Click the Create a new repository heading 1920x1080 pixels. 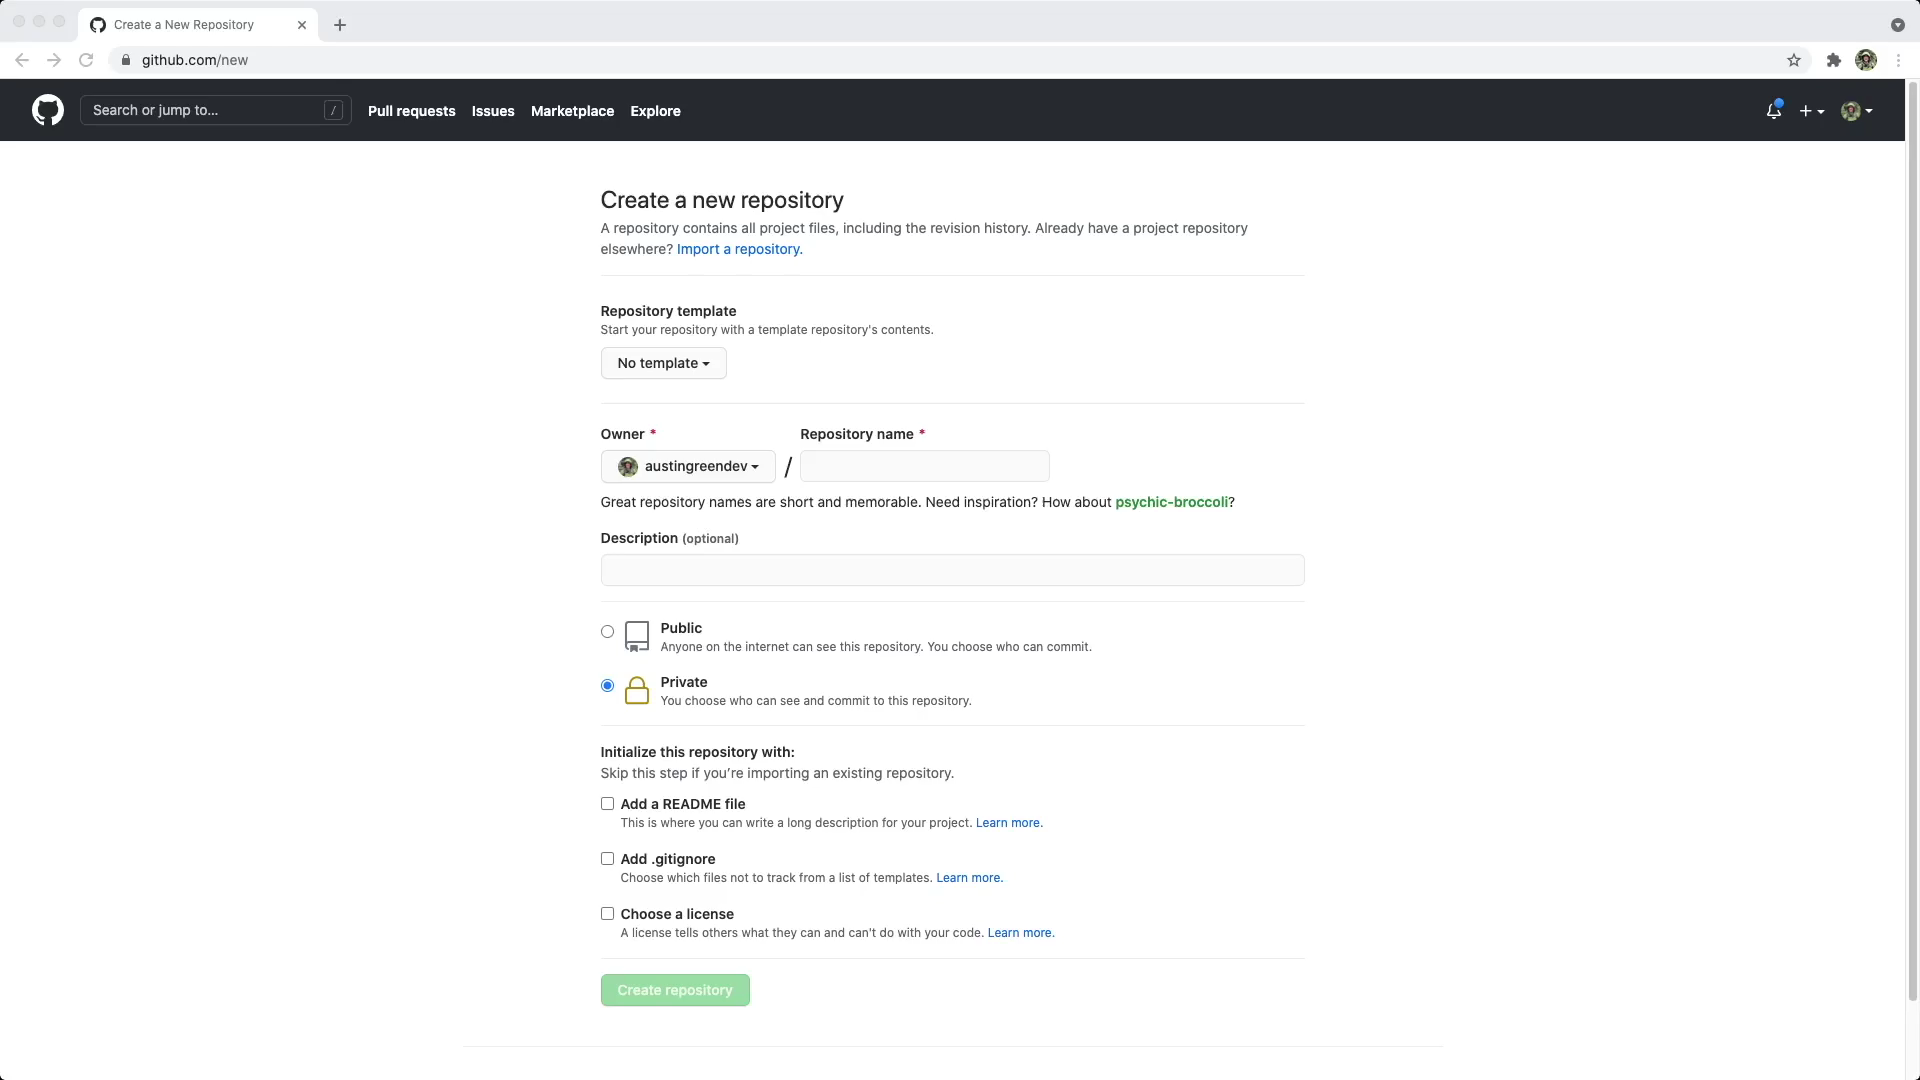(x=722, y=200)
